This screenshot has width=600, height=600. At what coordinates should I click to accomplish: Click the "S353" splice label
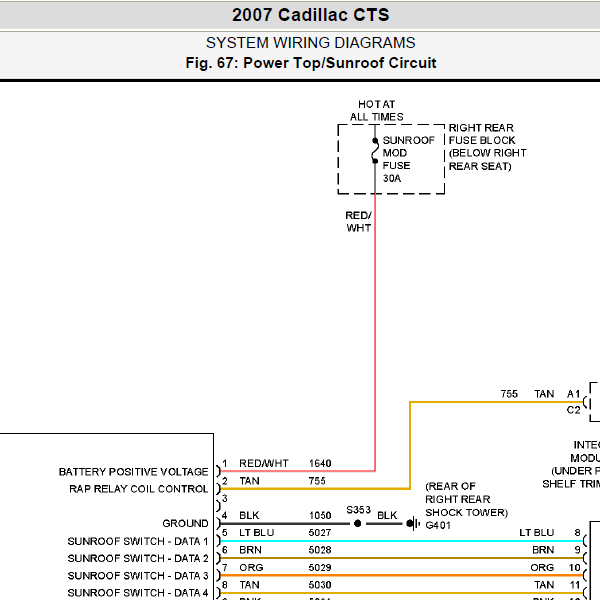pyautogui.click(x=359, y=510)
